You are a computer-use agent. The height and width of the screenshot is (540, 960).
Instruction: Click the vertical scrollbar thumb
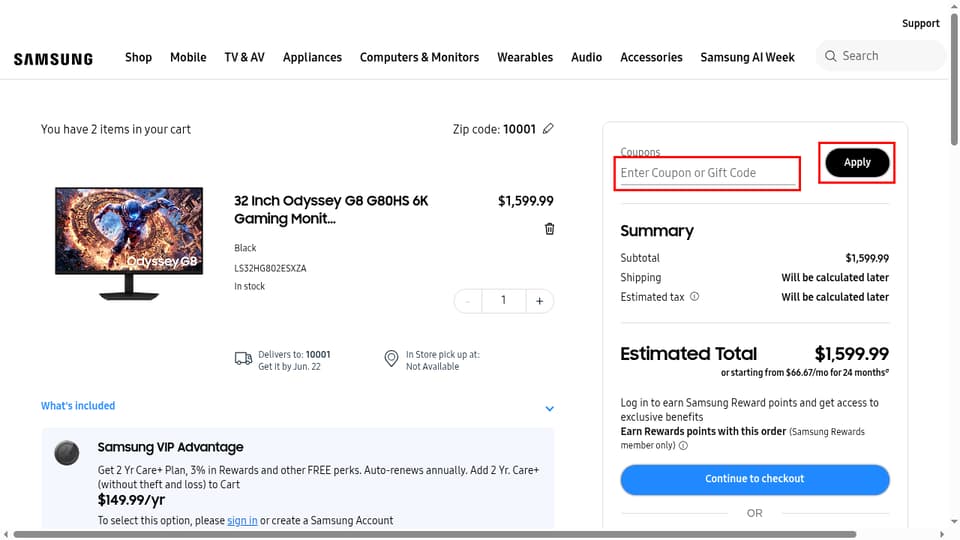click(954, 80)
